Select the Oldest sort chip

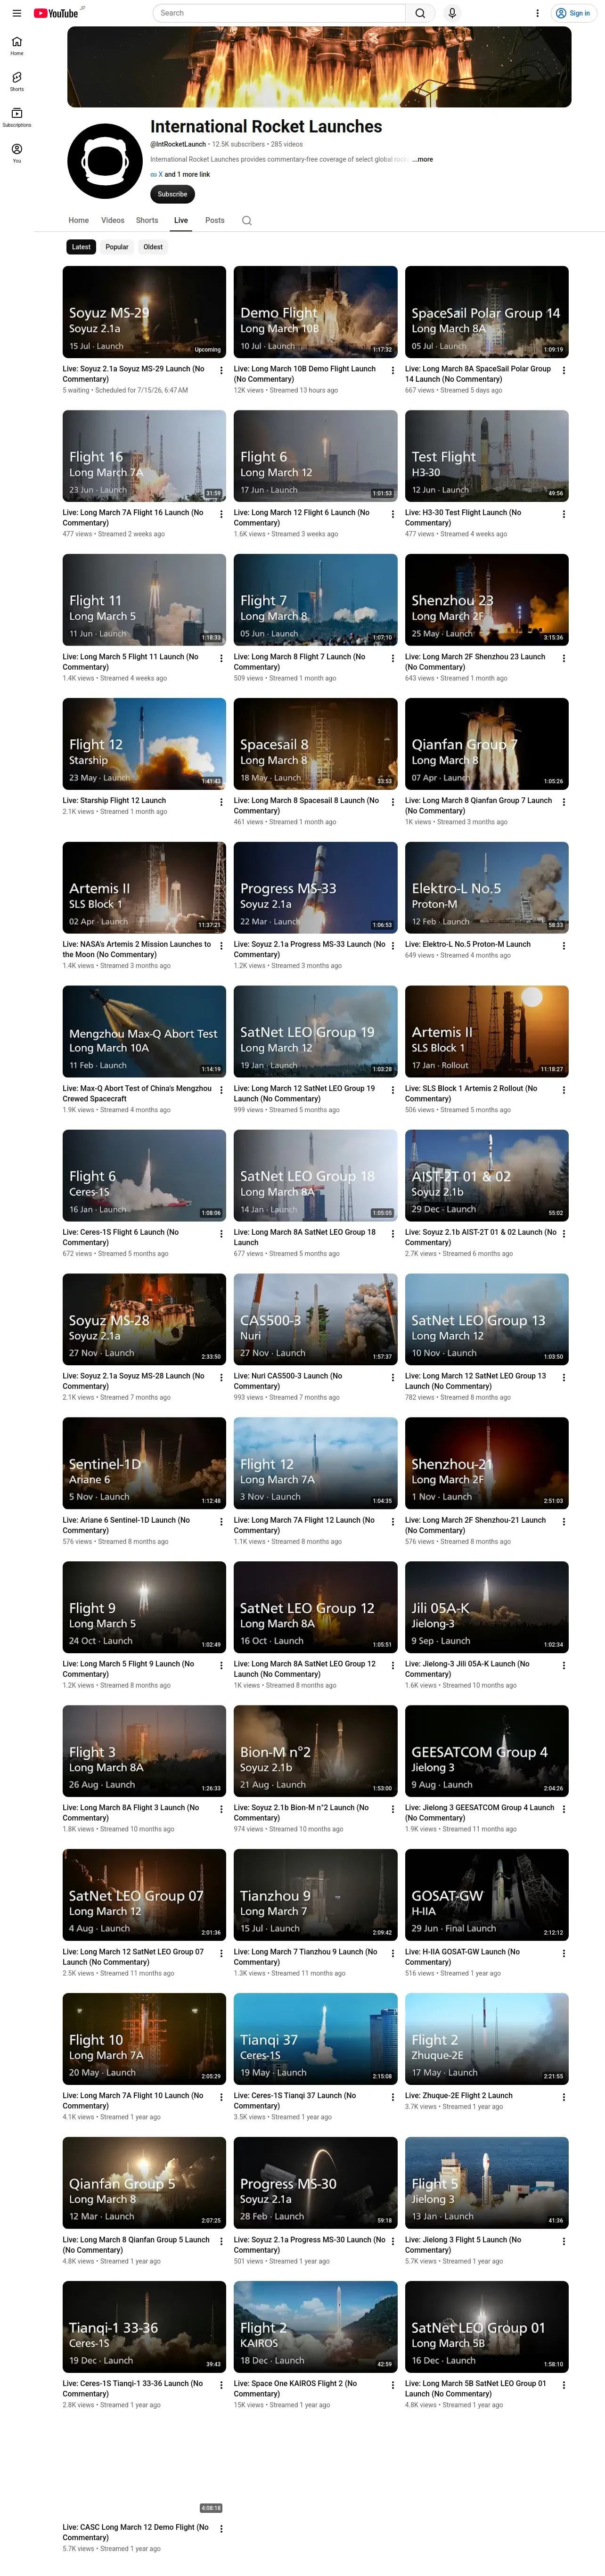(153, 247)
